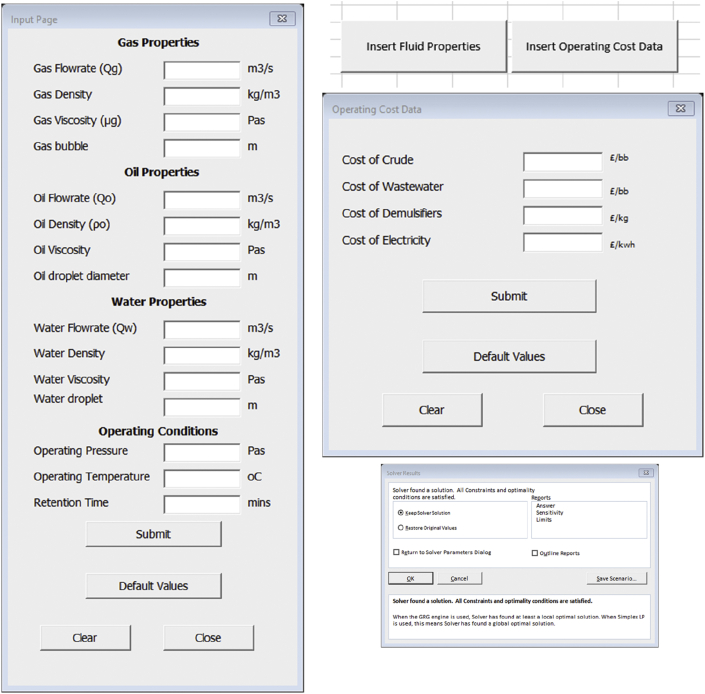The width and height of the screenshot is (705, 694).
Task: Clear the Operating Cost Data form
Action: coord(432,410)
